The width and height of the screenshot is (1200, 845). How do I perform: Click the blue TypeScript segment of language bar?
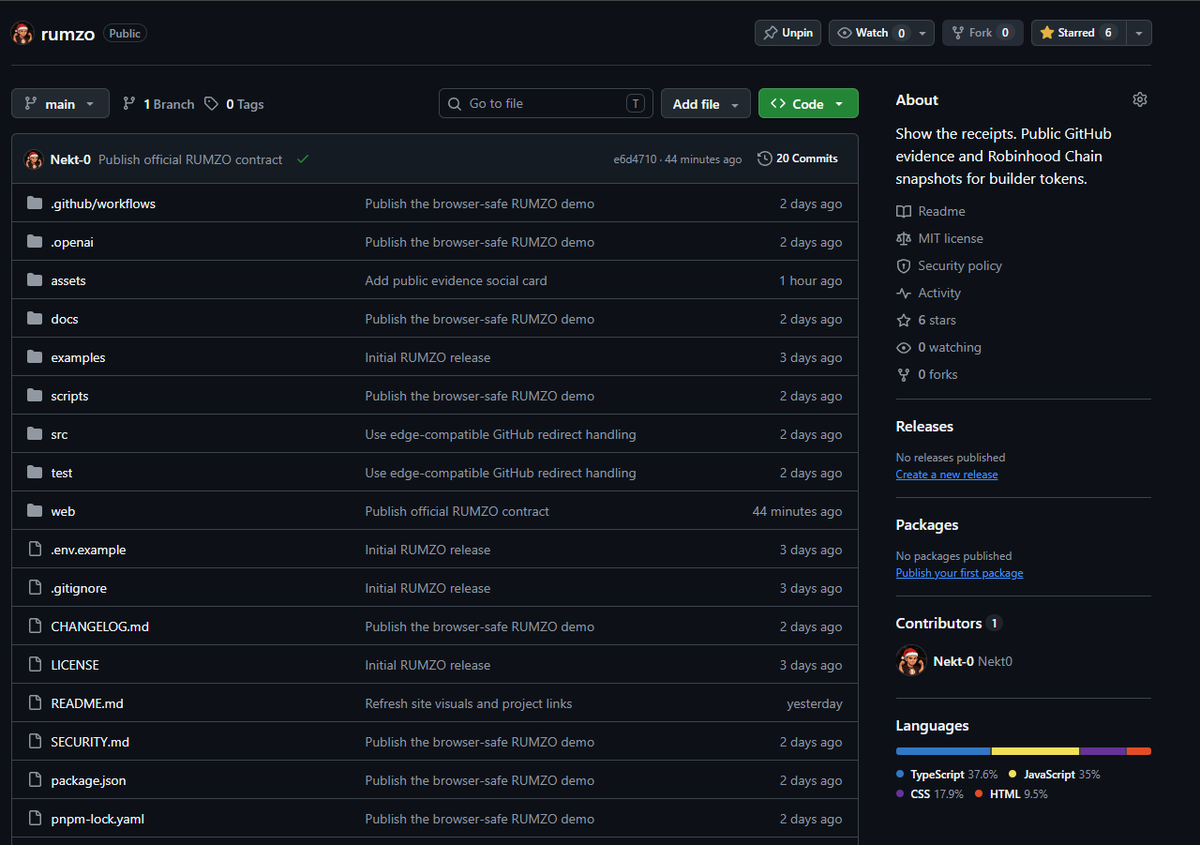(x=943, y=751)
